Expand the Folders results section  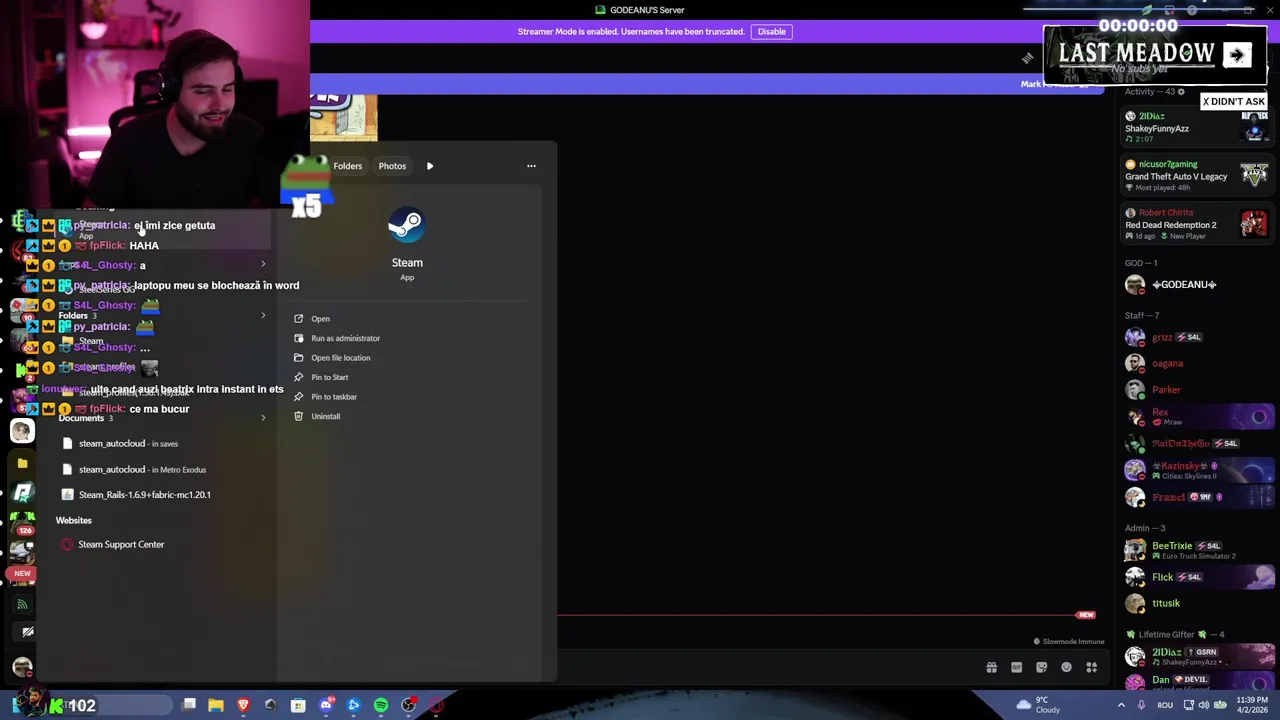point(263,316)
